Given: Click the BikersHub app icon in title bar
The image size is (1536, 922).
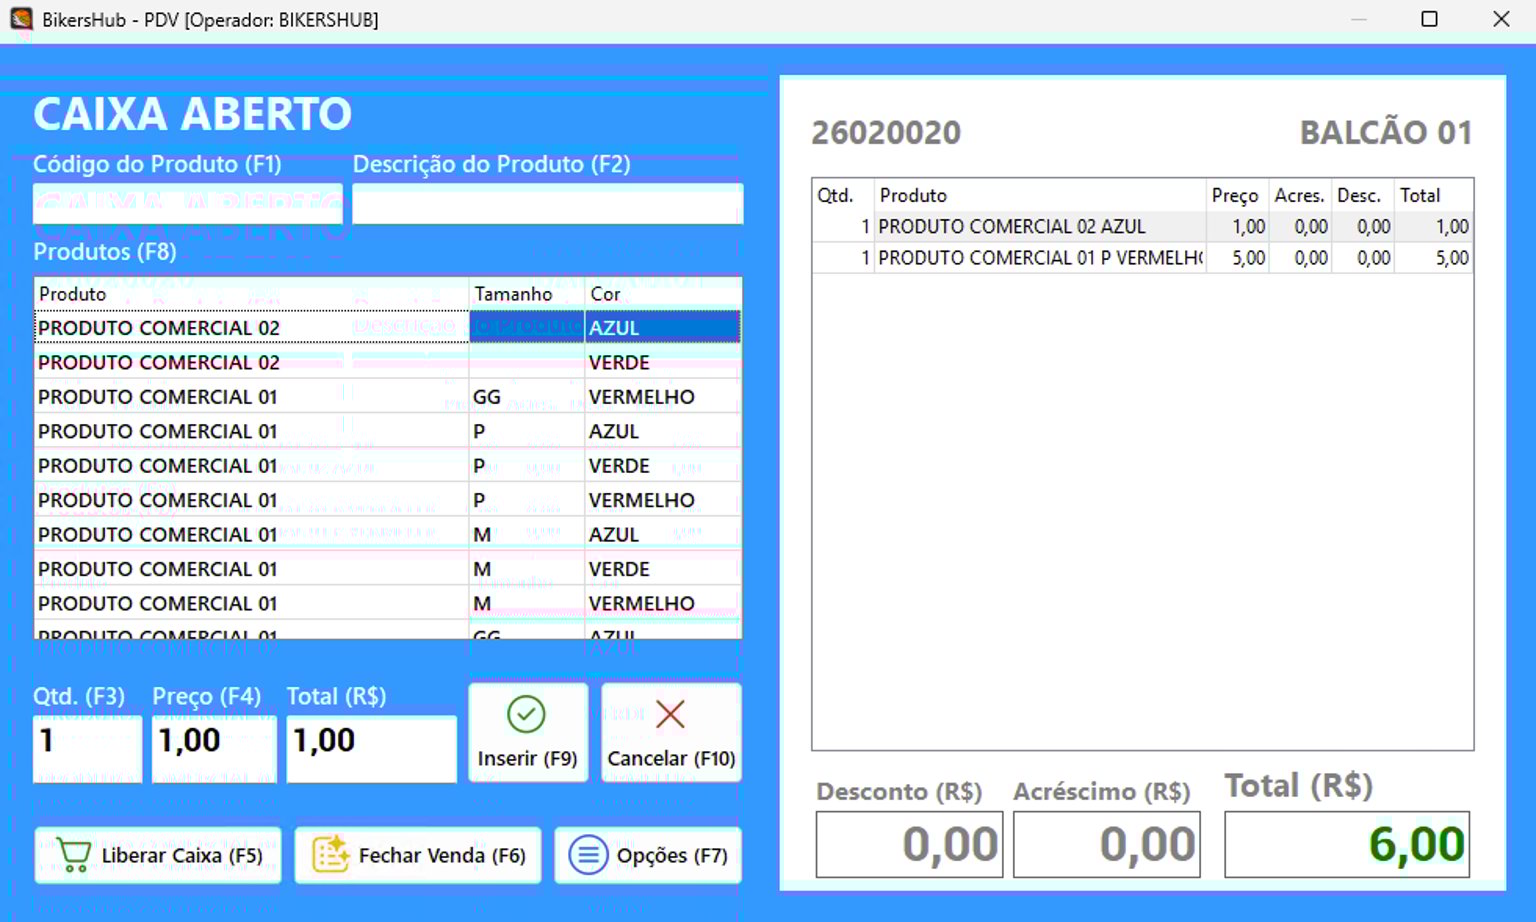Looking at the screenshot, I should [21, 19].
